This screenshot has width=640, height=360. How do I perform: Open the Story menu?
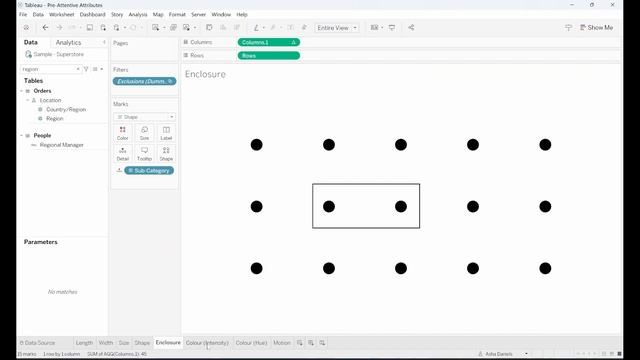click(x=117, y=14)
